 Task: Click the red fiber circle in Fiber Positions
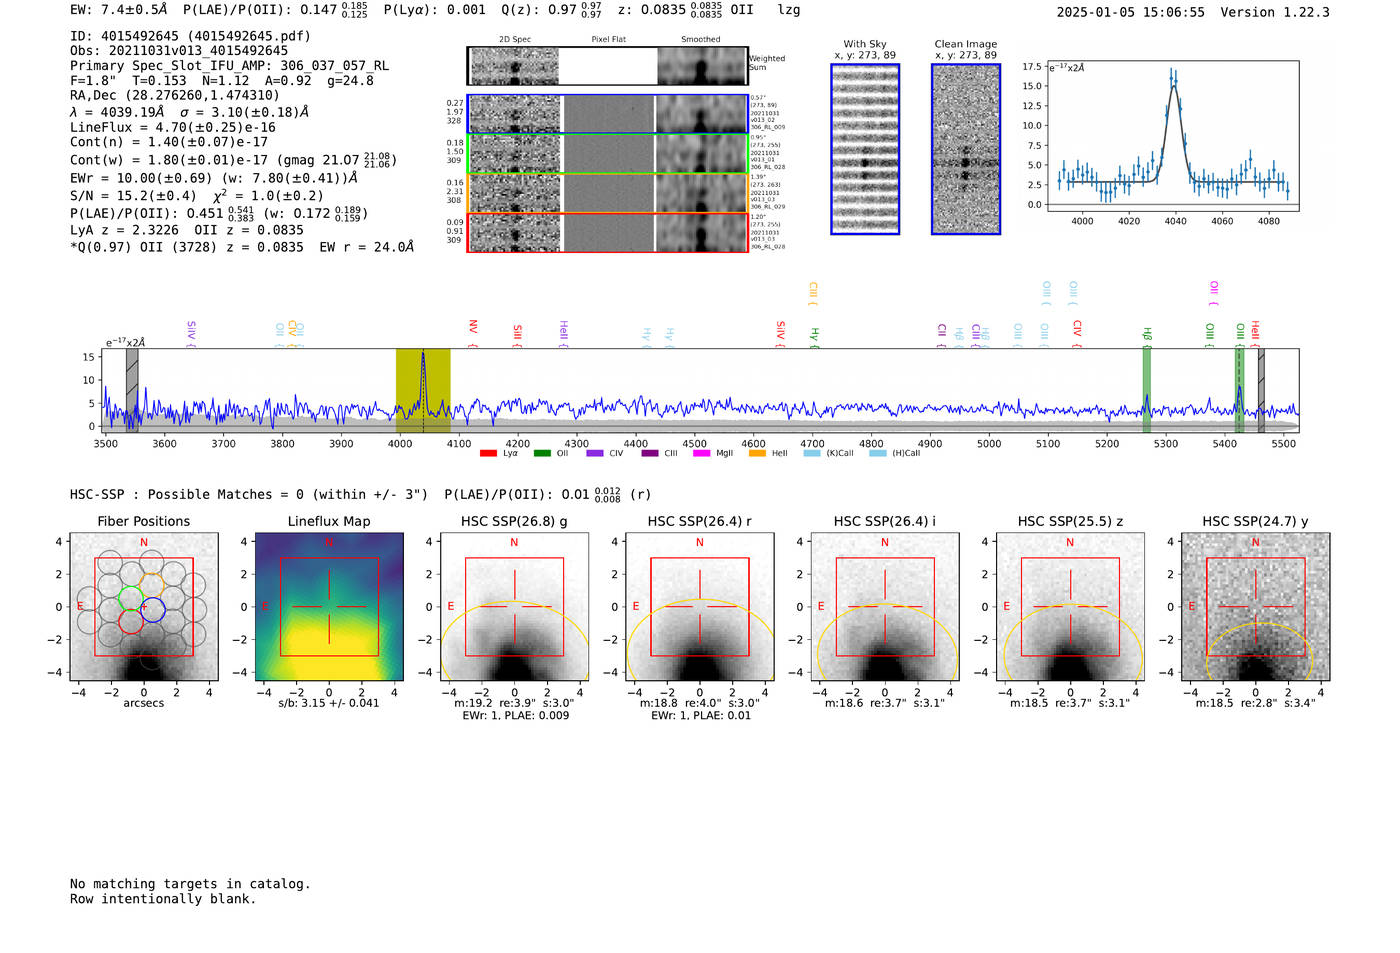coord(131,621)
